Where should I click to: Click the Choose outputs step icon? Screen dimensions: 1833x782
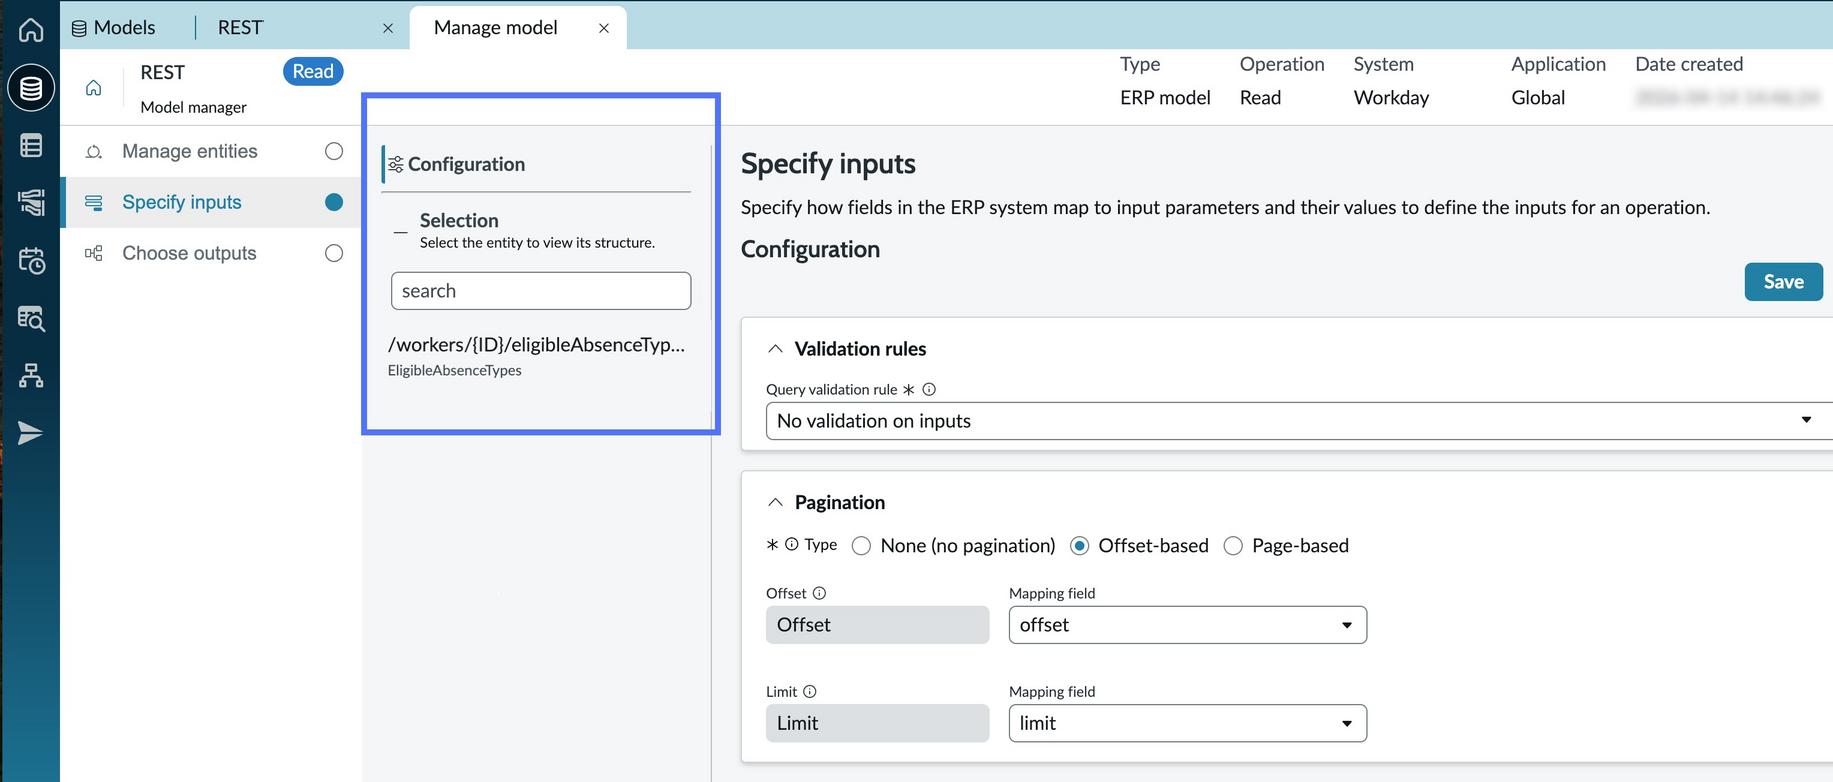94,254
